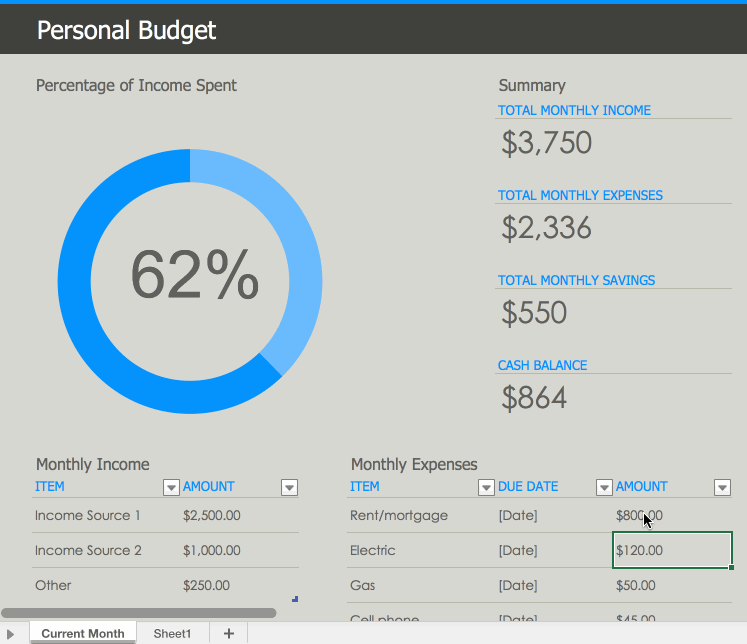Click the $550 total monthly savings value
The width and height of the screenshot is (747, 644).
(x=534, y=312)
